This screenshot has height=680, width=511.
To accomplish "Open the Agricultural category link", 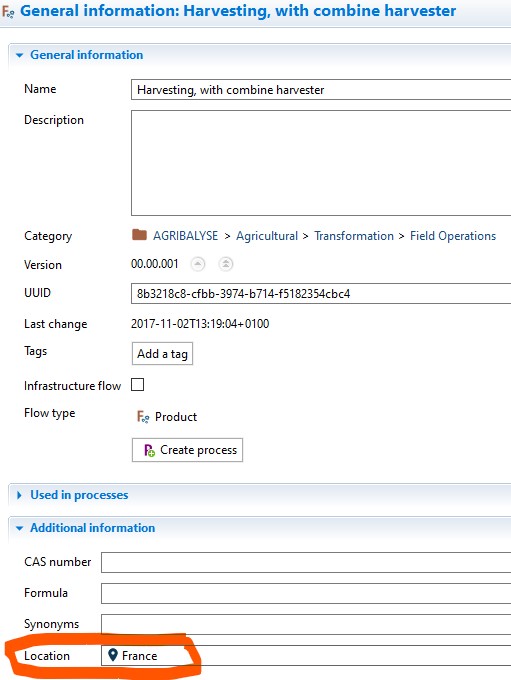I will 267,235.
